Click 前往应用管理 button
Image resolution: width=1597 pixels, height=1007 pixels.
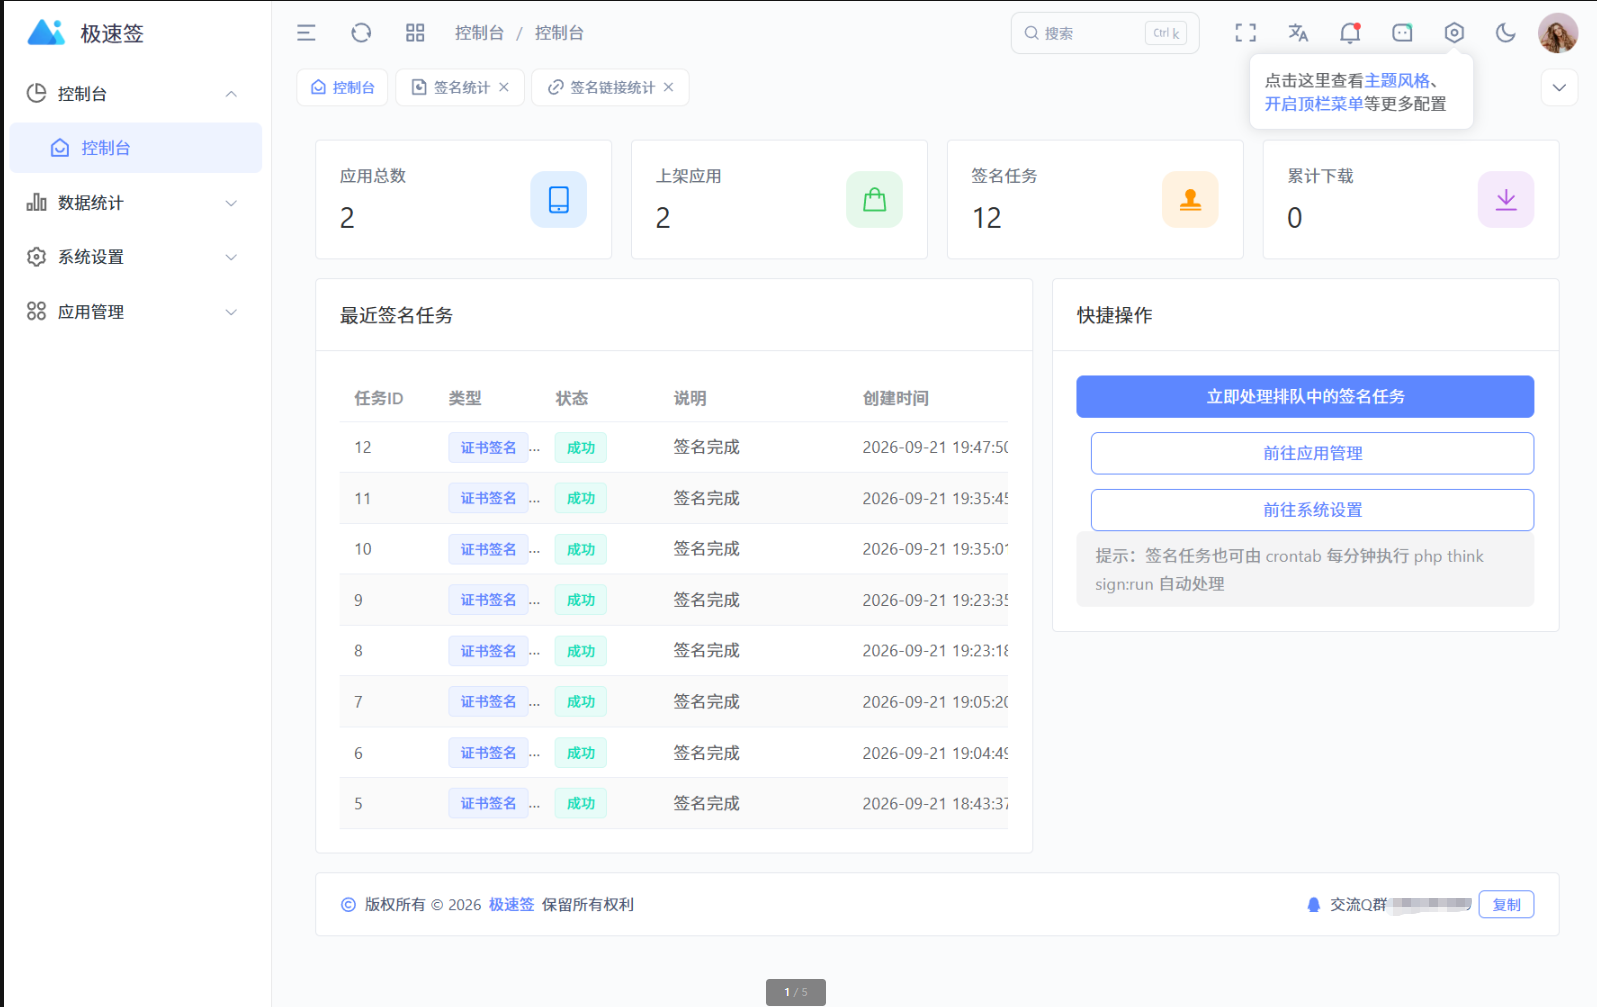[x=1312, y=453]
